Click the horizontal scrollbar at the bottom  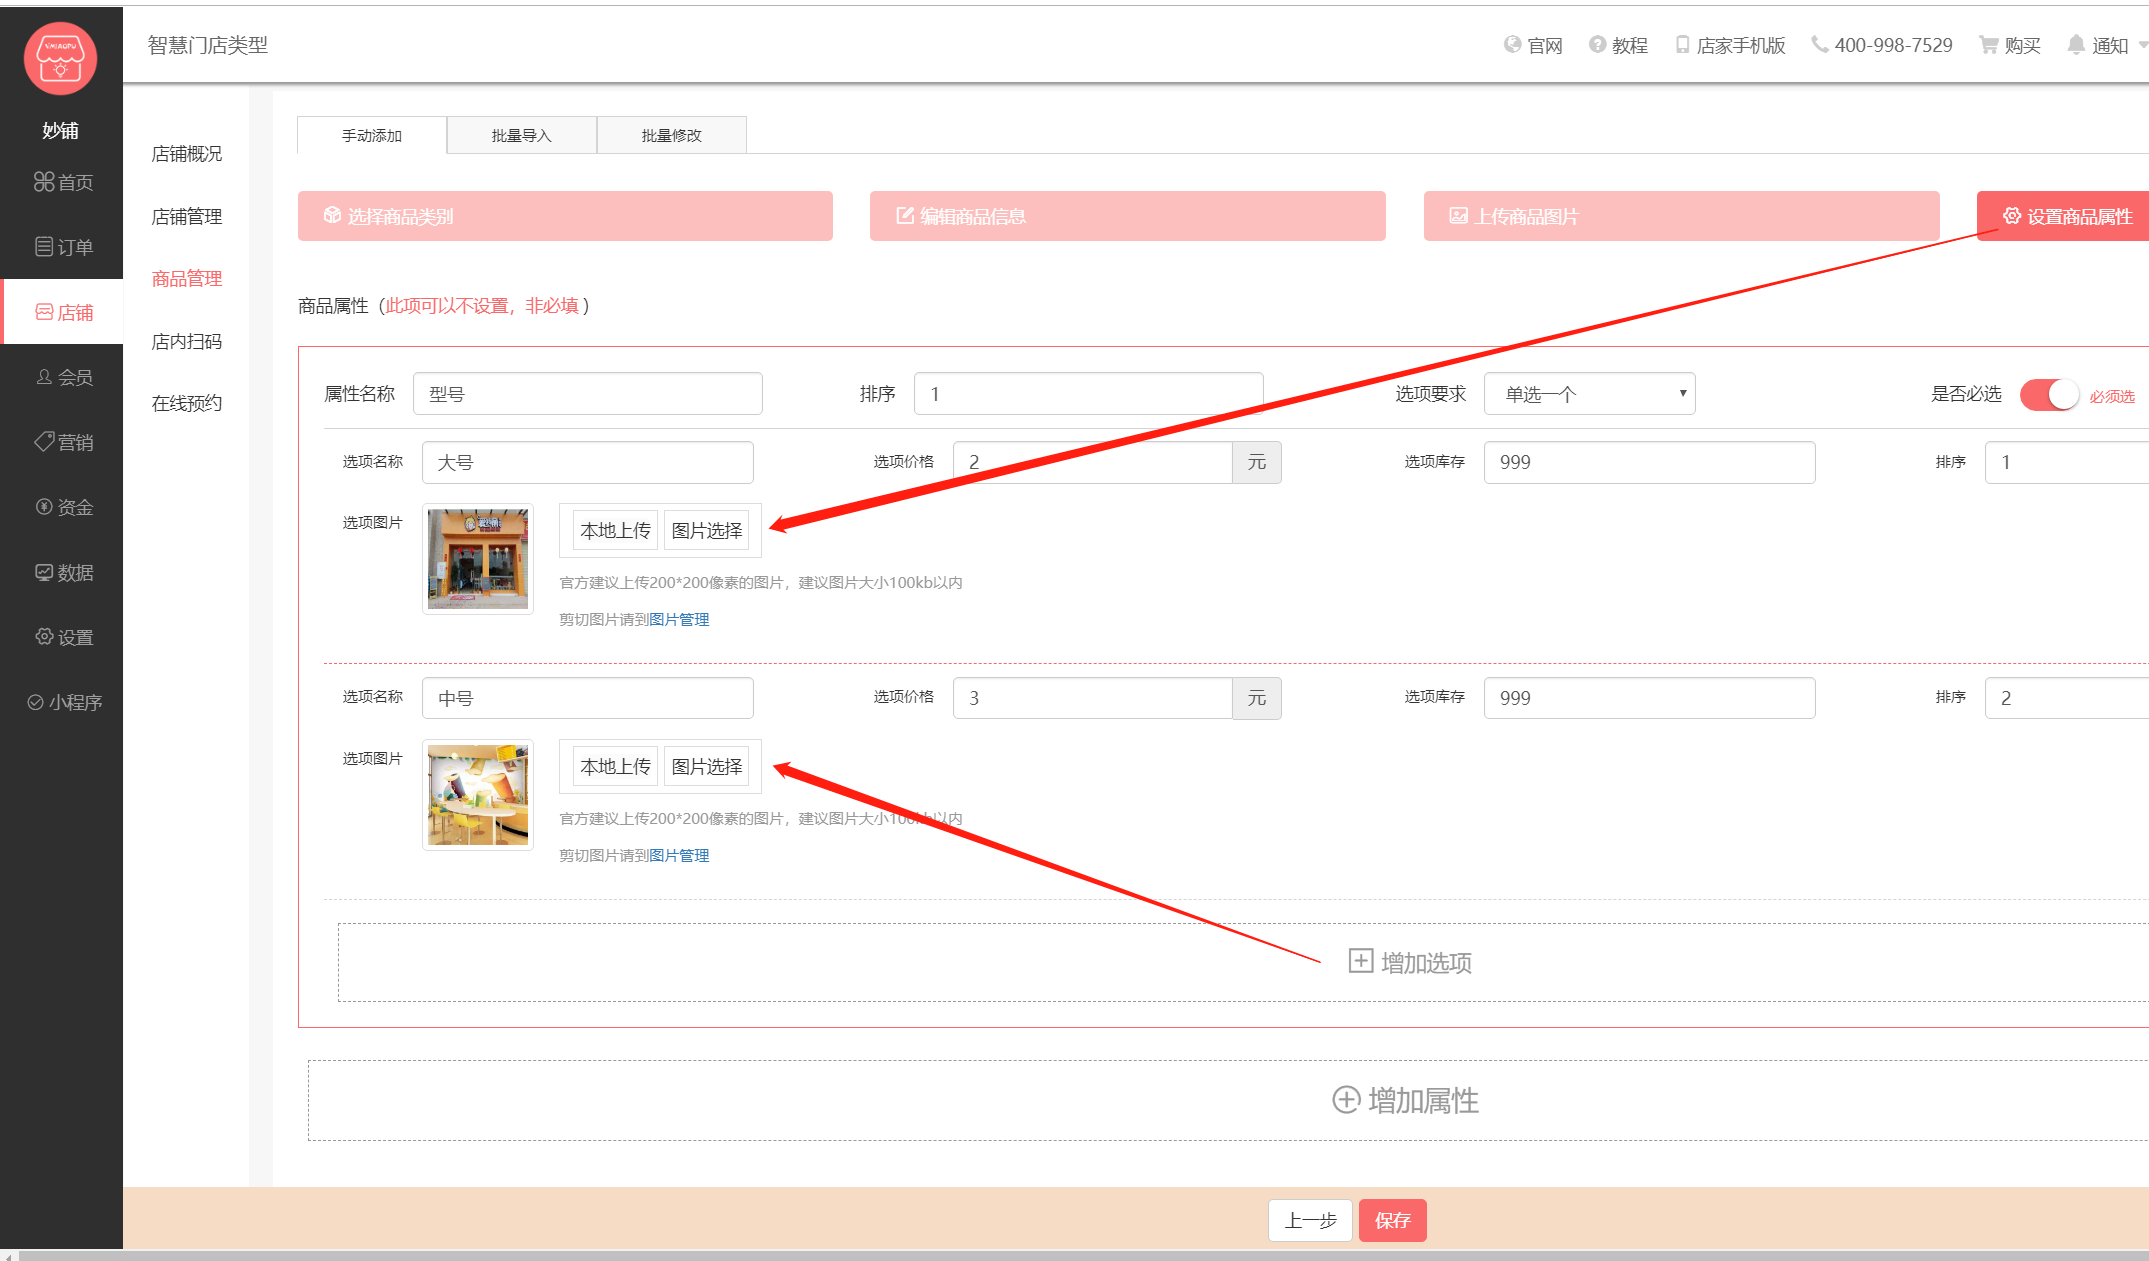point(1083,1255)
